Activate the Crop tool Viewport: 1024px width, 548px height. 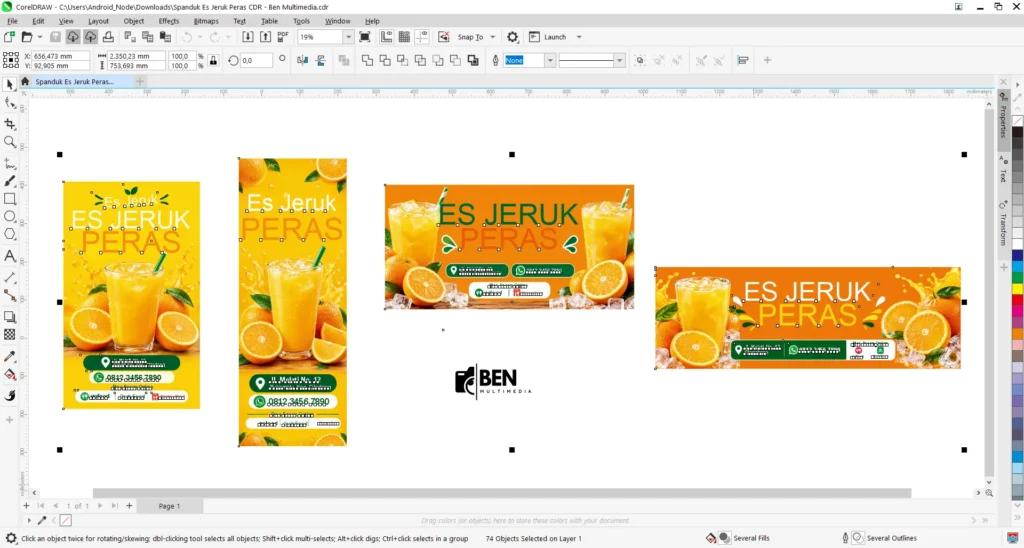click(10, 123)
